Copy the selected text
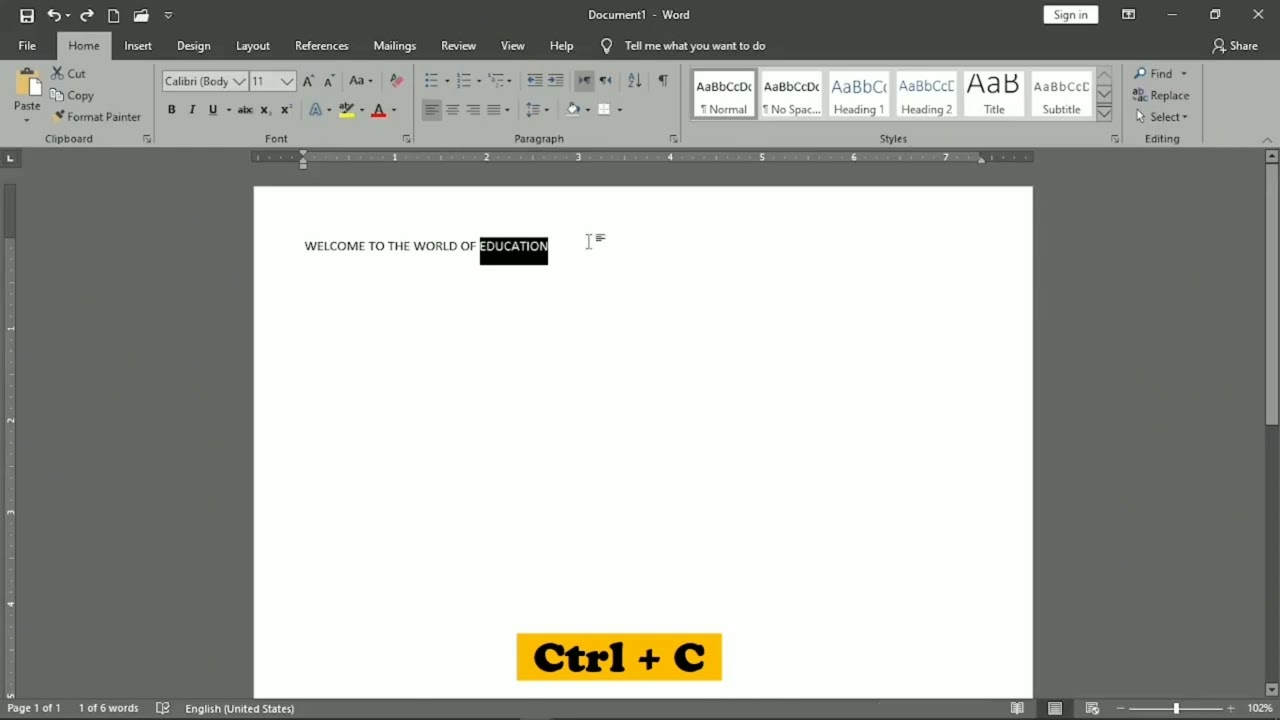This screenshot has height=720, width=1280. pyautogui.click(x=72, y=95)
